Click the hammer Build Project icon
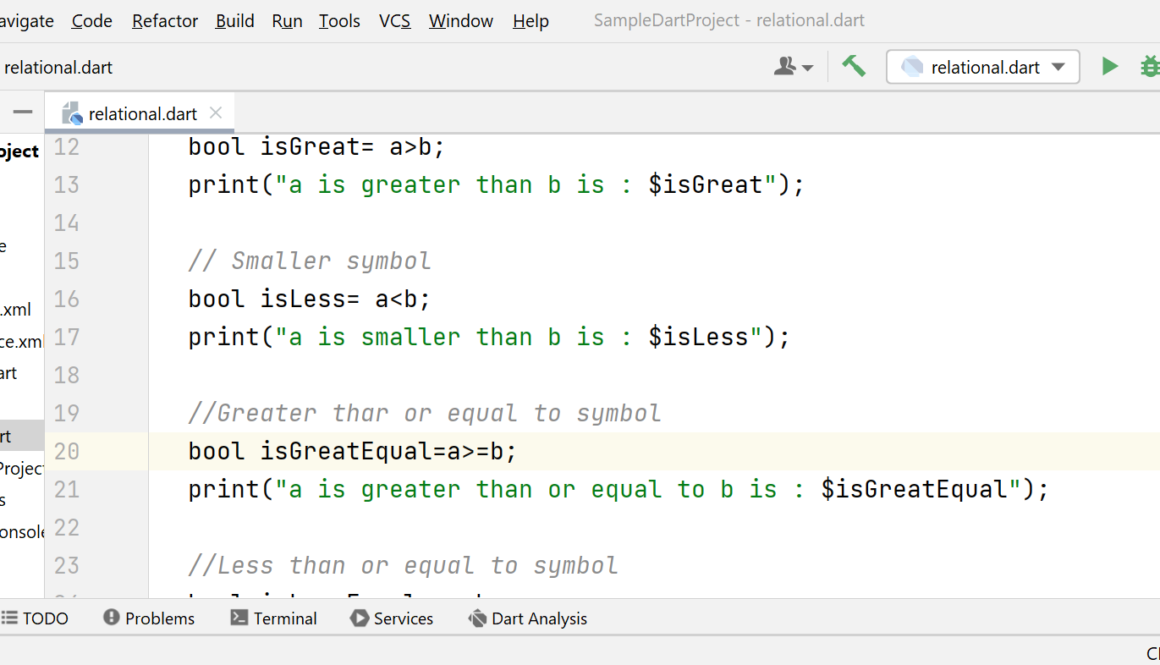Image resolution: width=1160 pixels, height=665 pixels. click(x=853, y=67)
